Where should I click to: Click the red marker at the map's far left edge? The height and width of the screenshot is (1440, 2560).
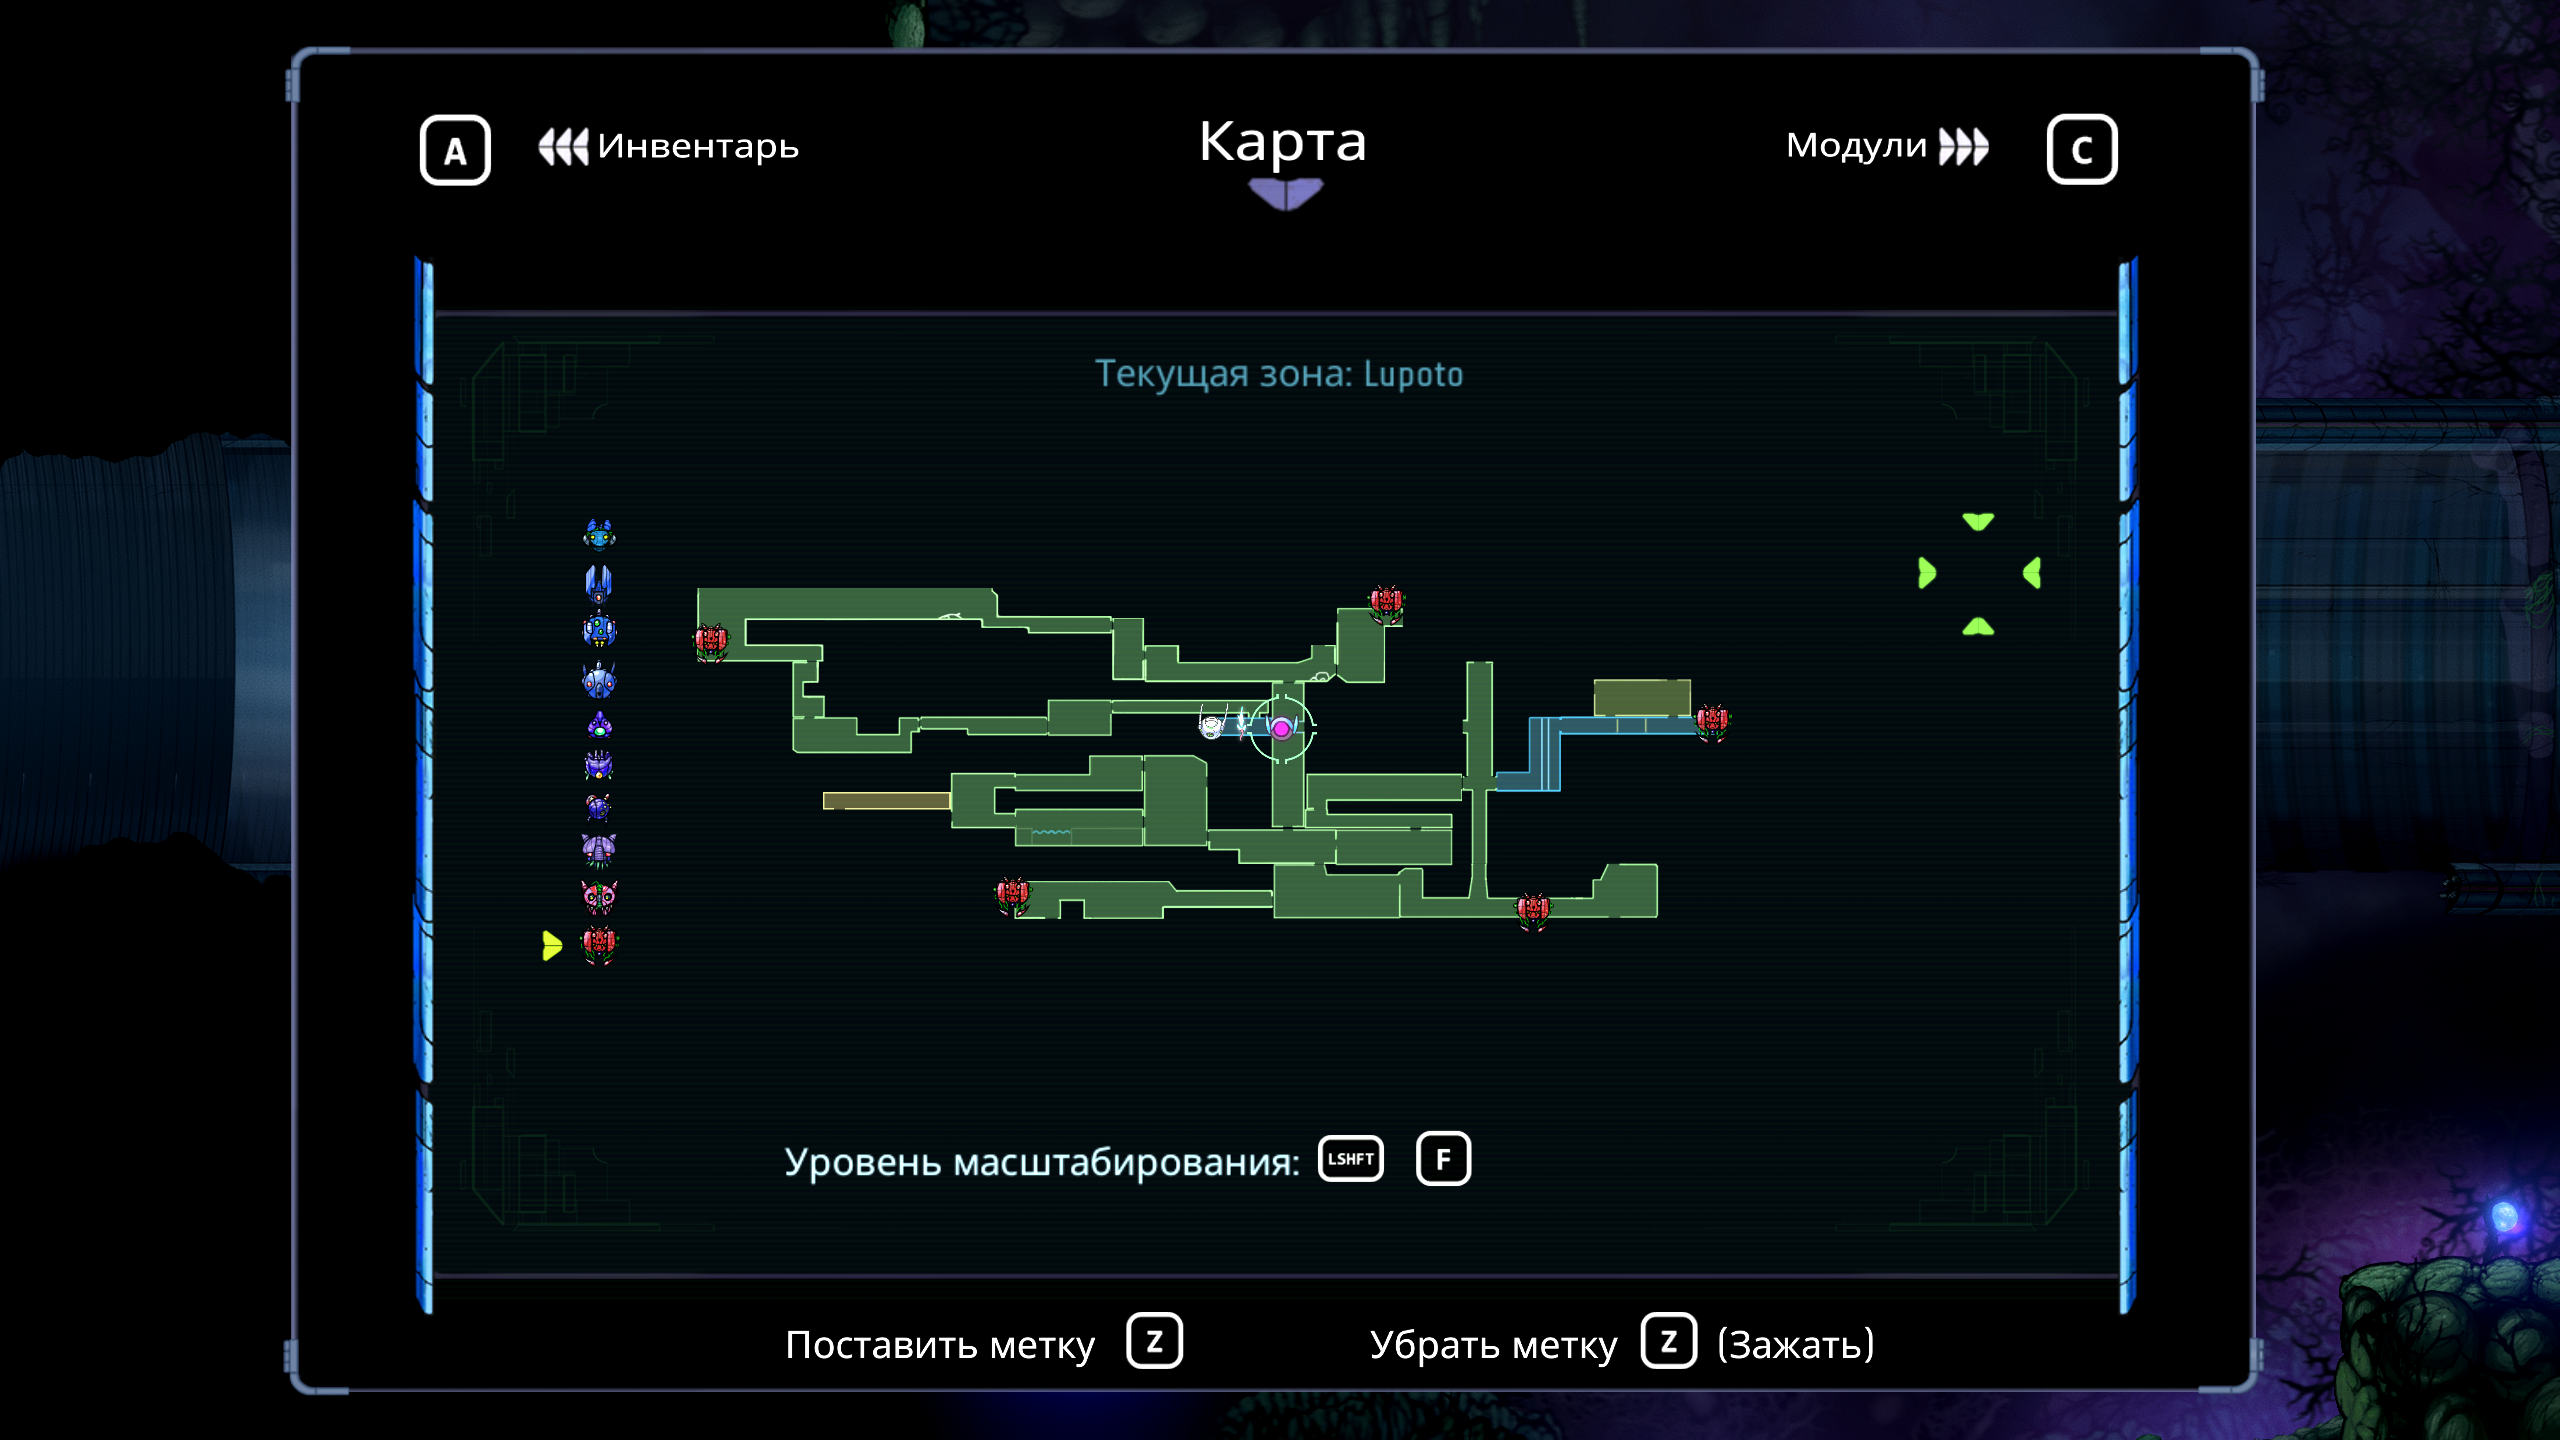[x=711, y=642]
